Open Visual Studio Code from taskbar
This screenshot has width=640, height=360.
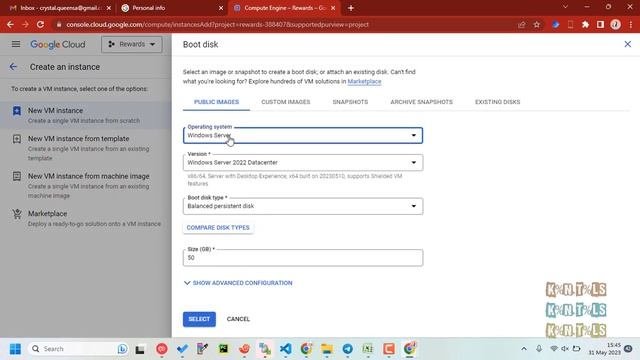pos(285,349)
